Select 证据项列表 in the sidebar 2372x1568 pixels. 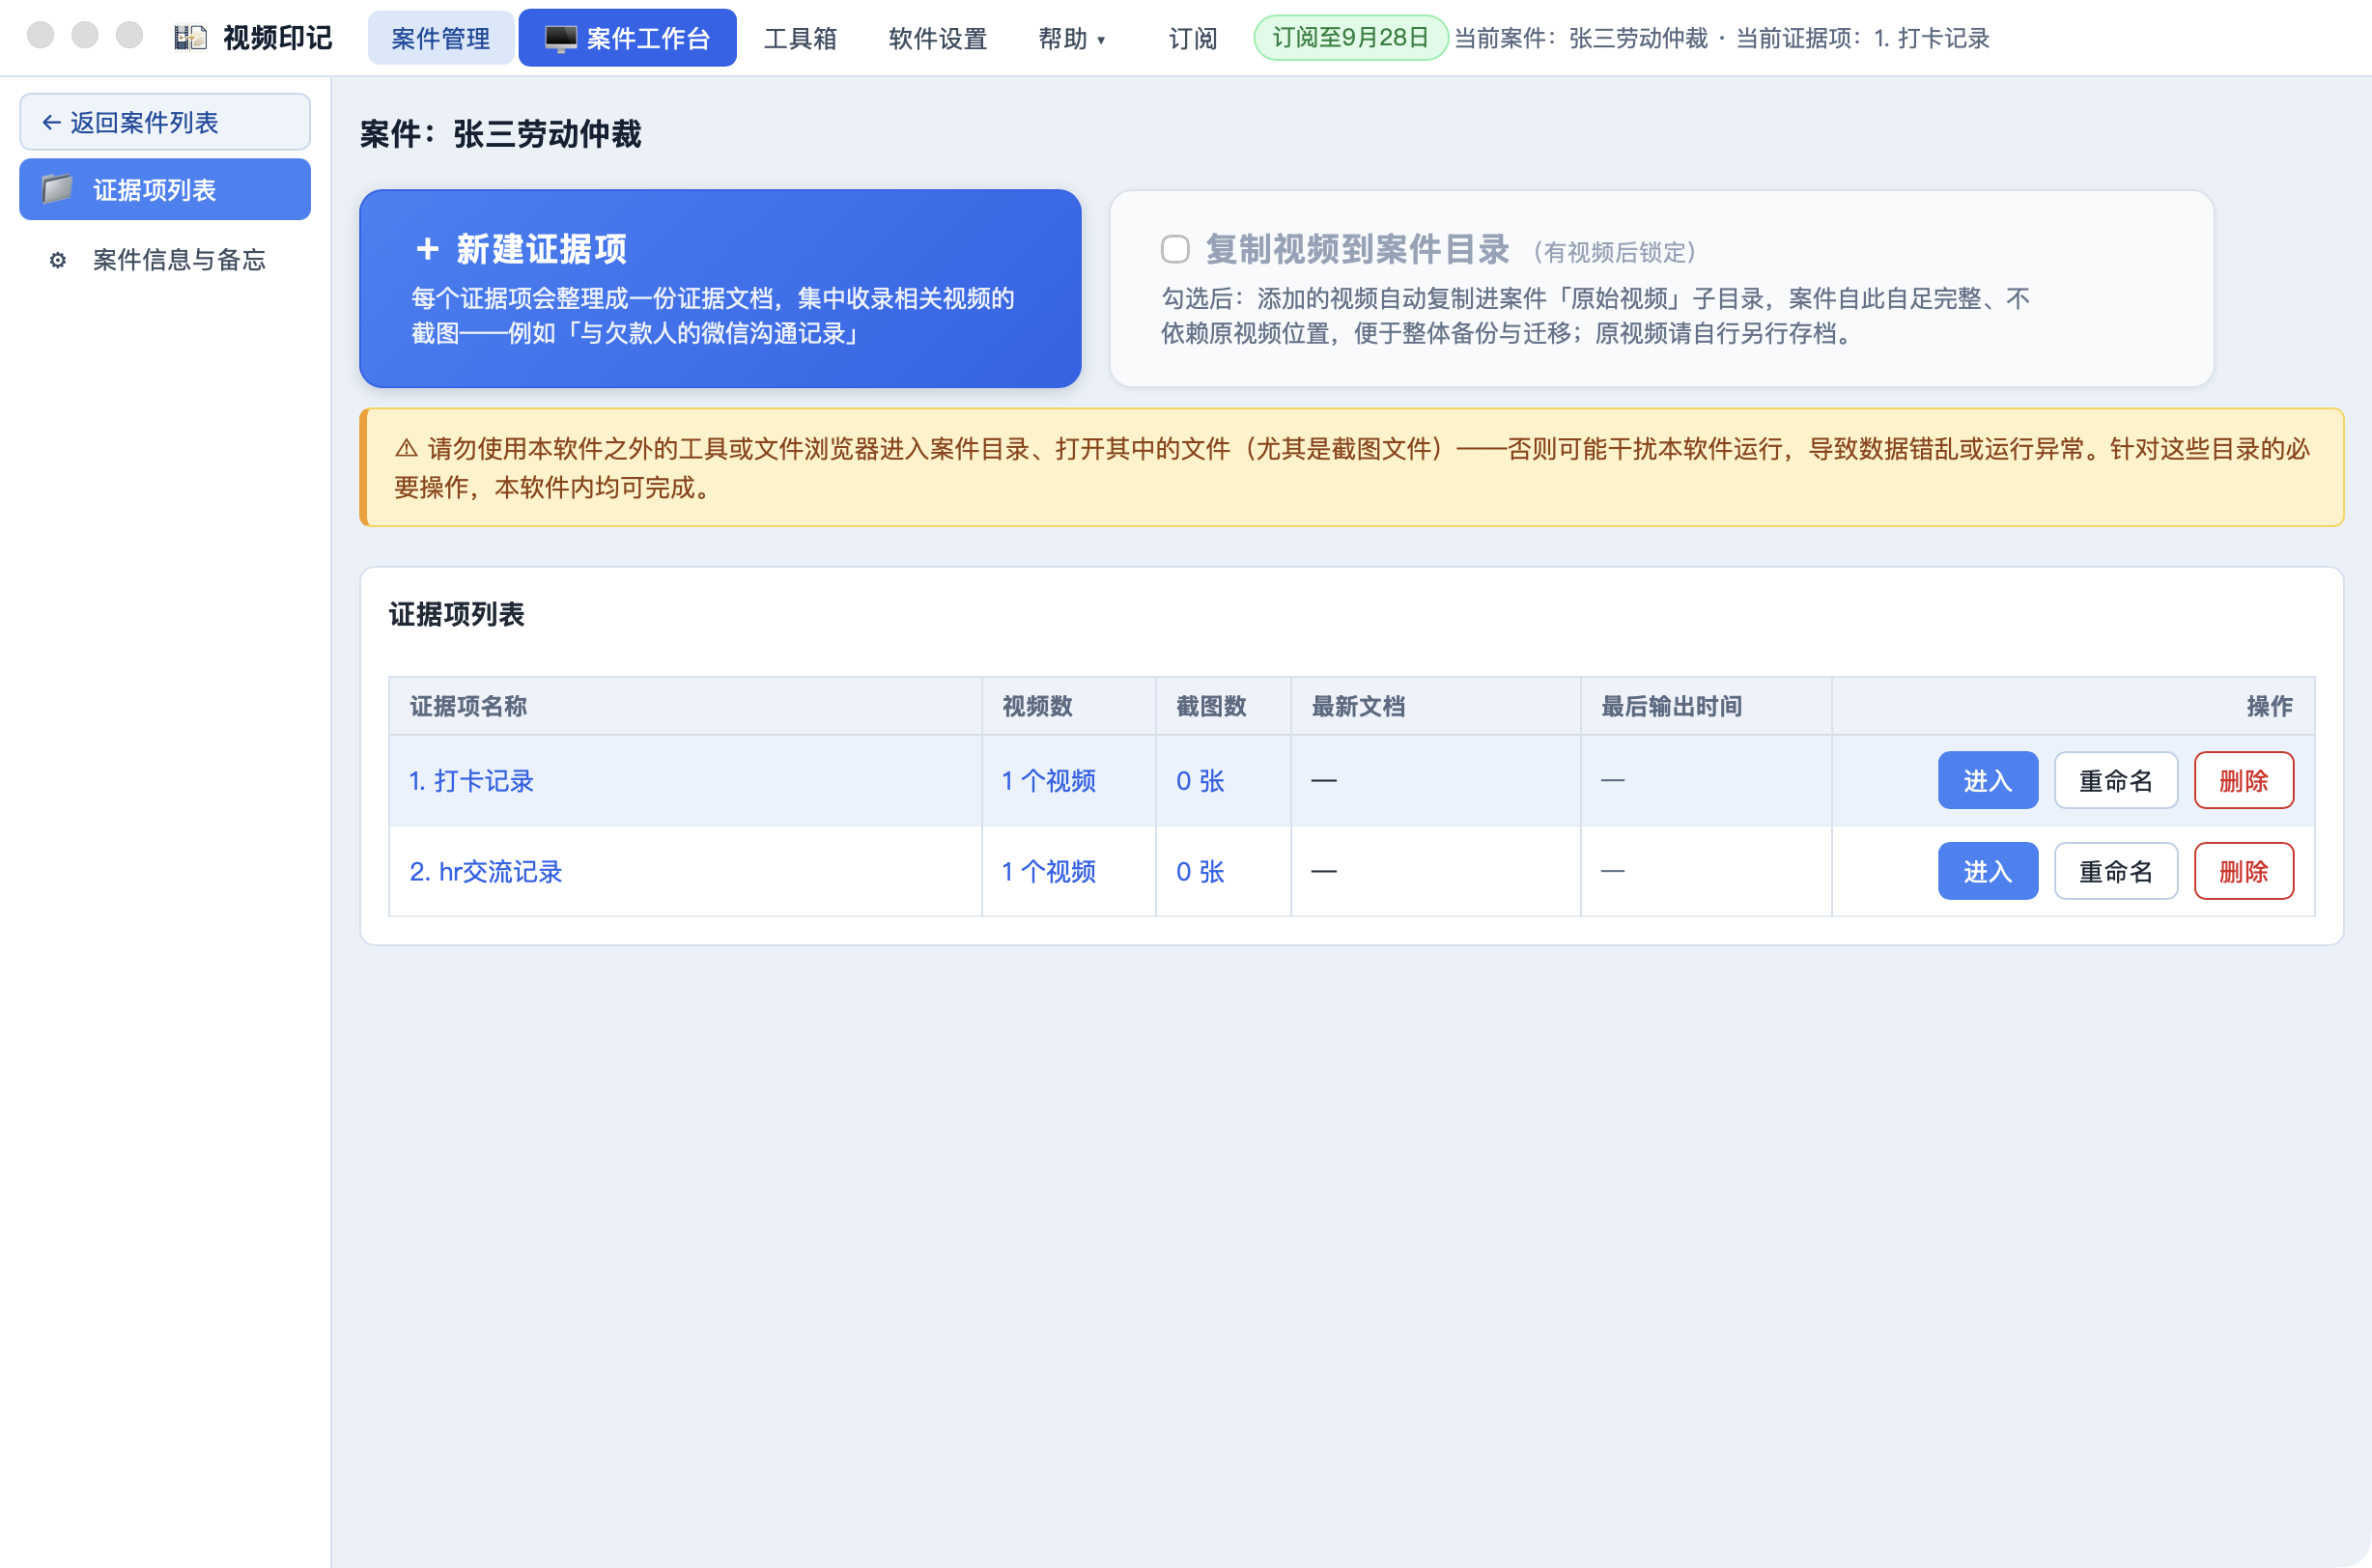coord(165,189)
